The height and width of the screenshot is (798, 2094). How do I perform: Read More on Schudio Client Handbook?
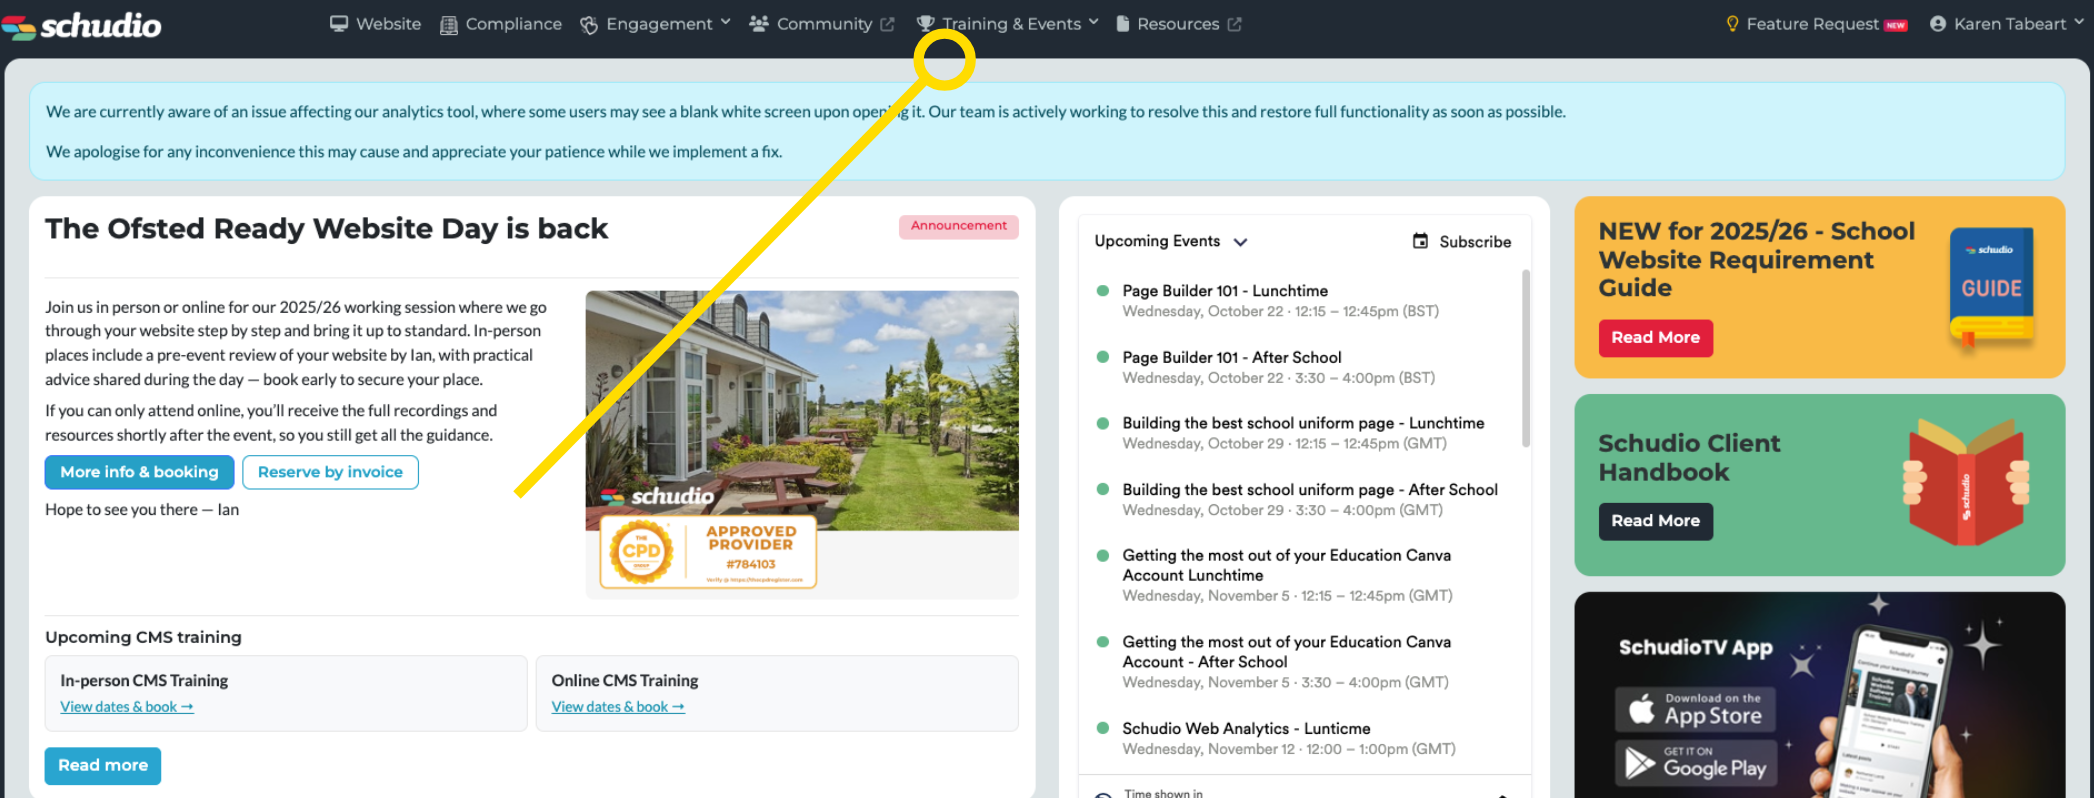[x=1655, y=521]
